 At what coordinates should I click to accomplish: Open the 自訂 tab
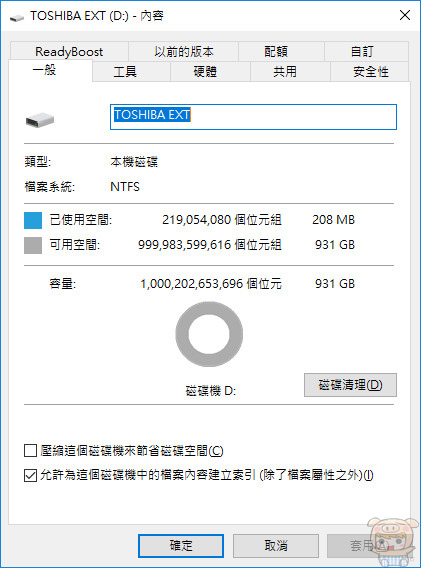click(362, 51)
